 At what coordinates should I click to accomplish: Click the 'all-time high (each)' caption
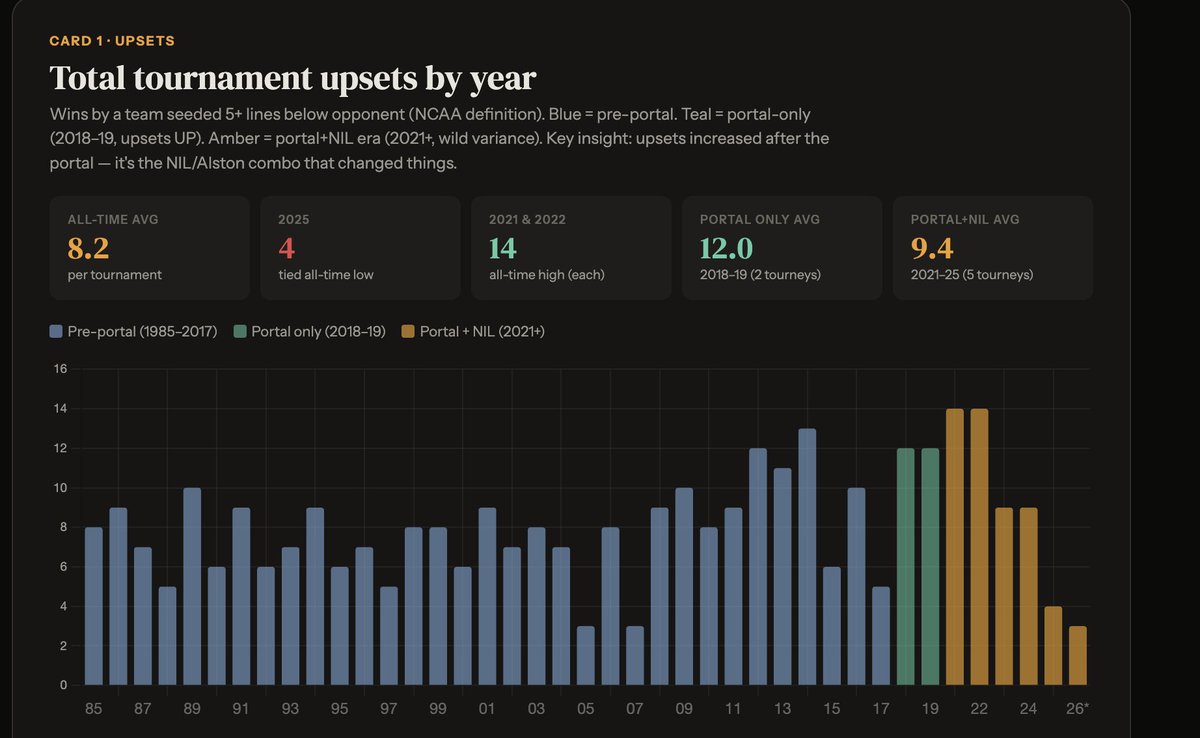point(547,274)
